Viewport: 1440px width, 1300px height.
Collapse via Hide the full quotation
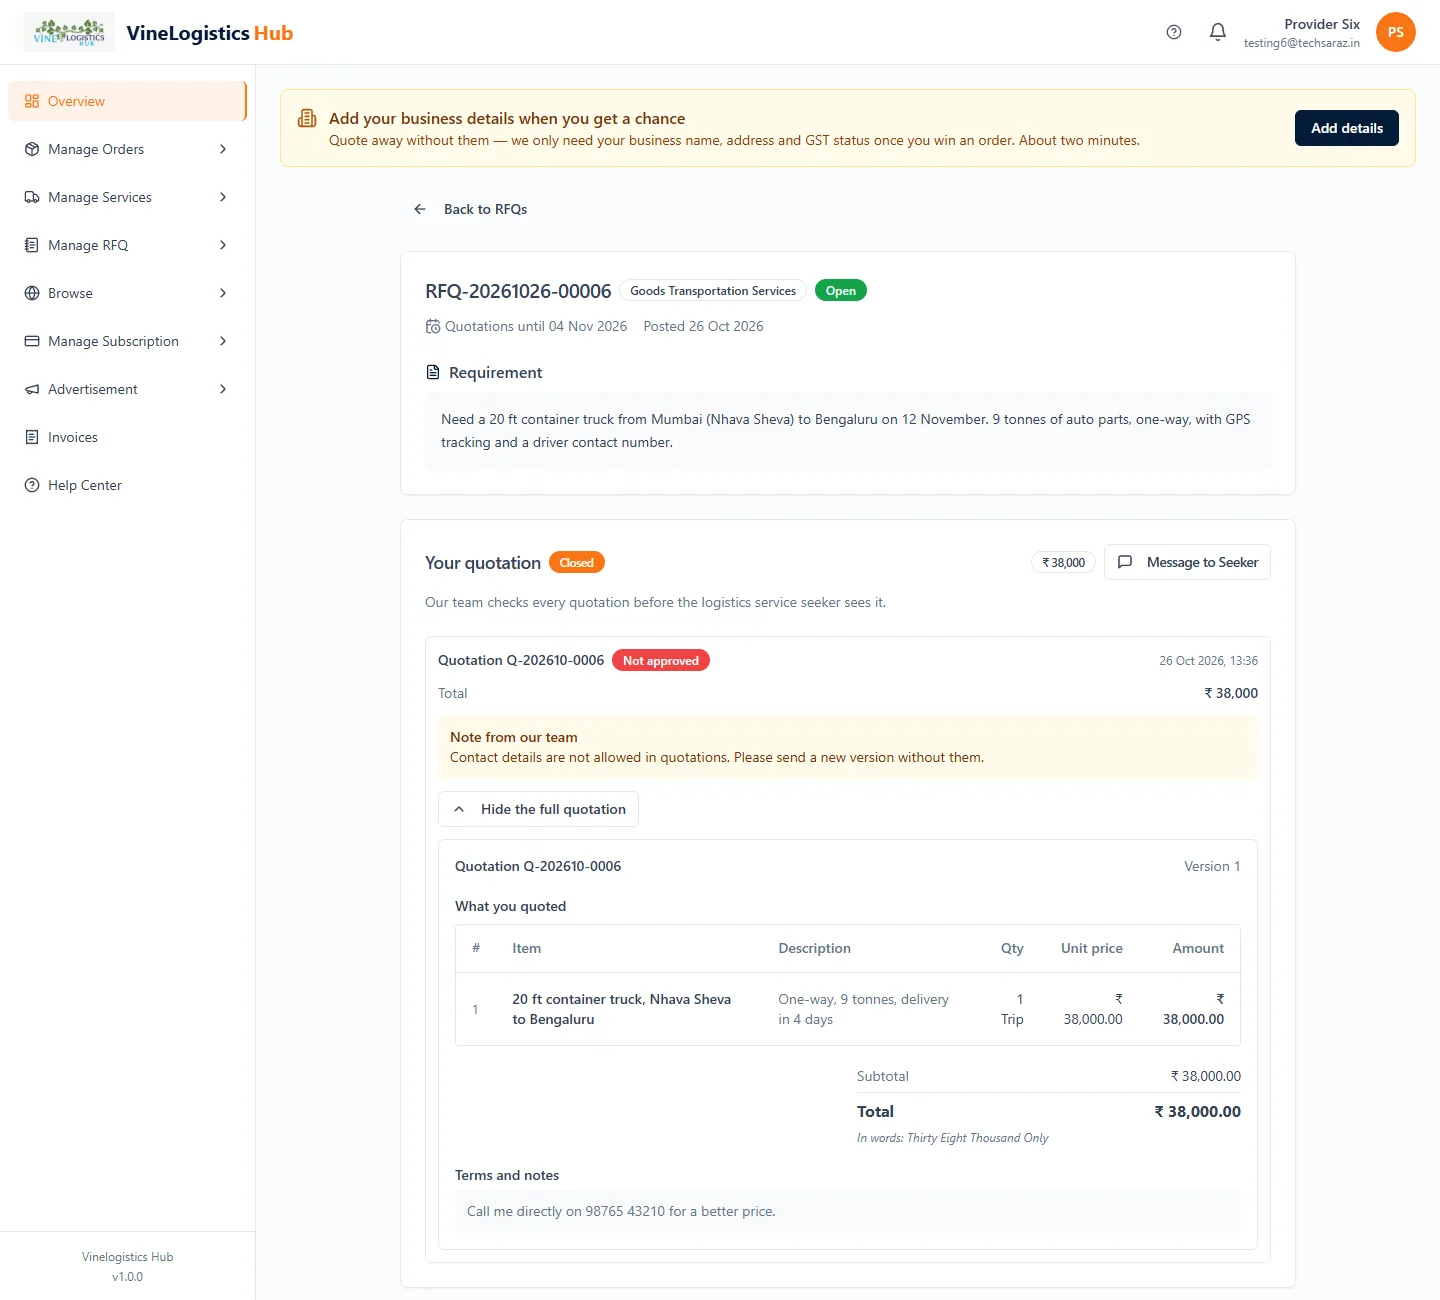[538, 809]
